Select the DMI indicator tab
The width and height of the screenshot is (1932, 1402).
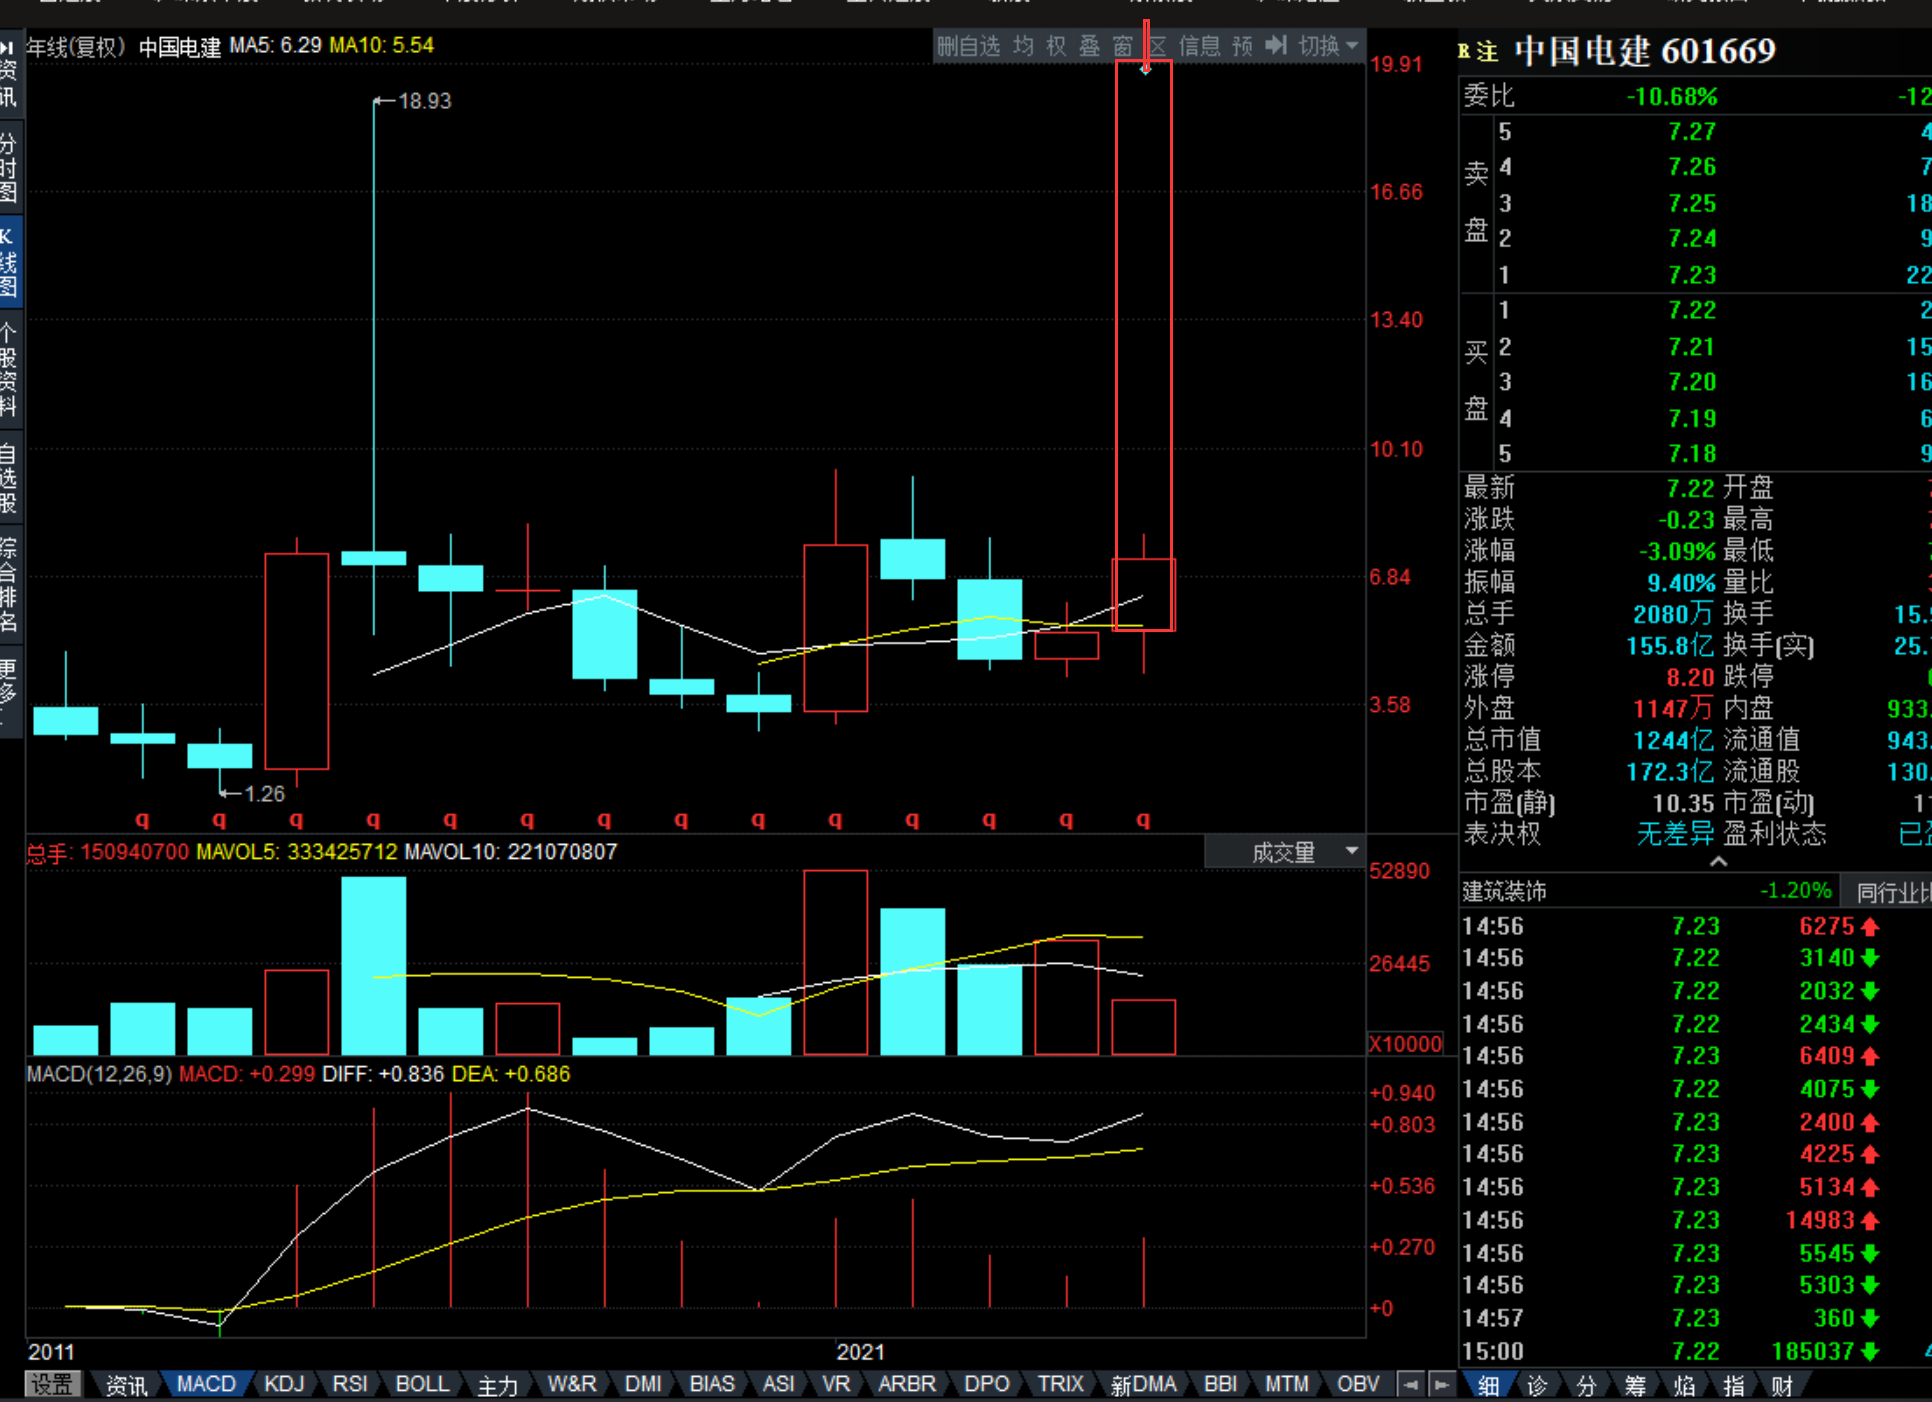point(643,1384)
